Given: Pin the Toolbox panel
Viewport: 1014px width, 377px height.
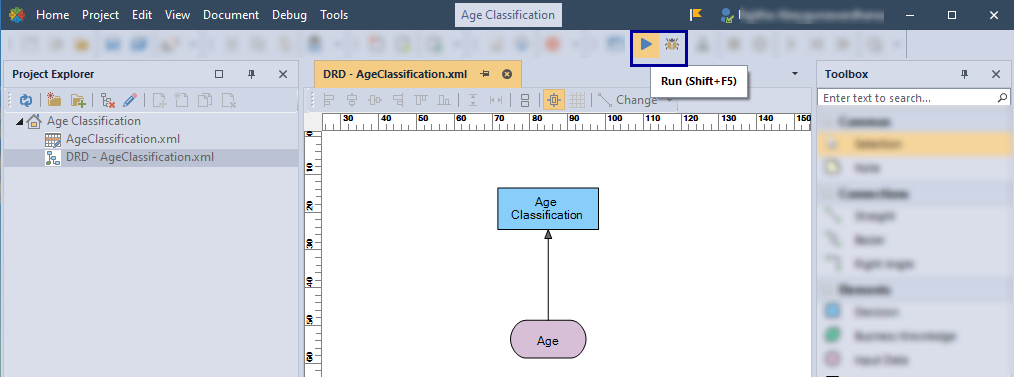Looking at the screenshot, I should (x=964, y=74).
